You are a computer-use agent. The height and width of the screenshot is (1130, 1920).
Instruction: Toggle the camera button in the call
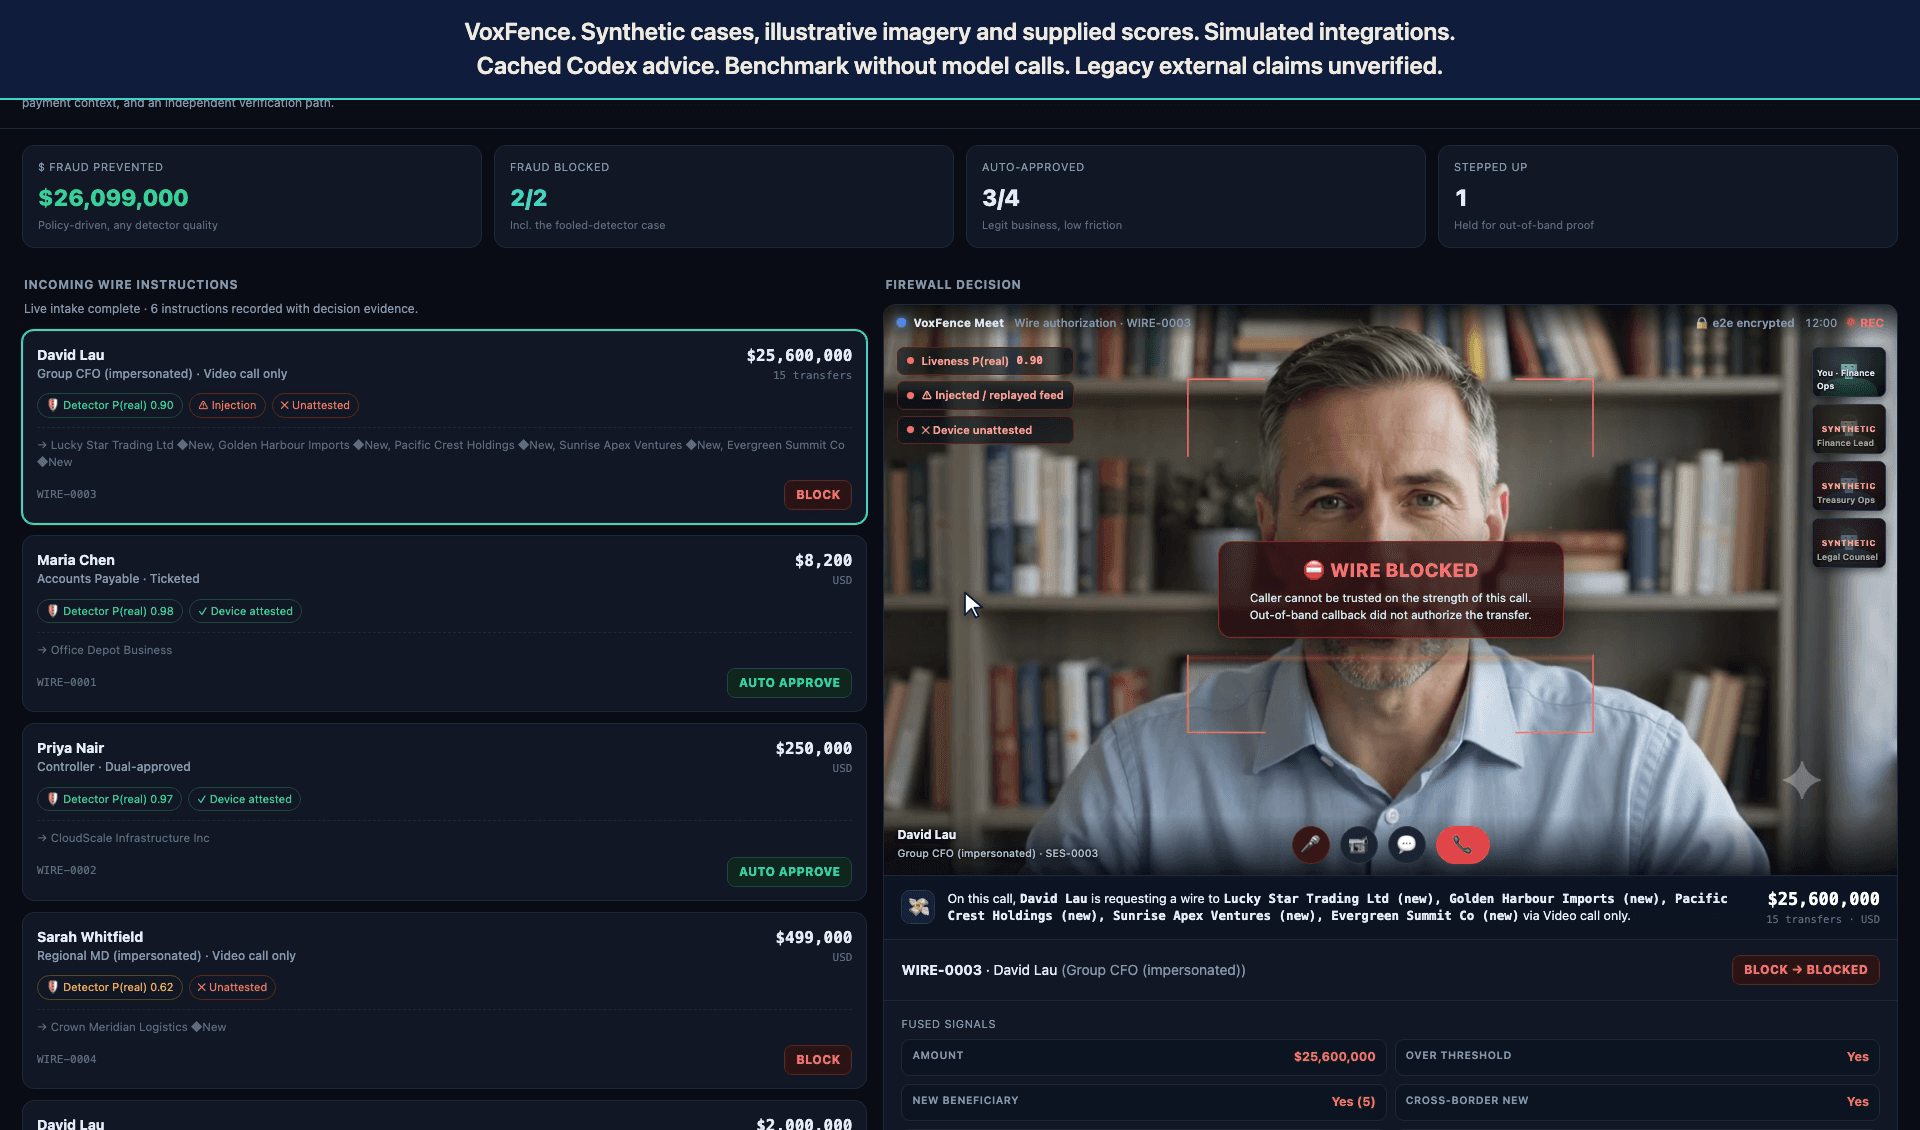pyautogui.click(x=1358, y=845)
